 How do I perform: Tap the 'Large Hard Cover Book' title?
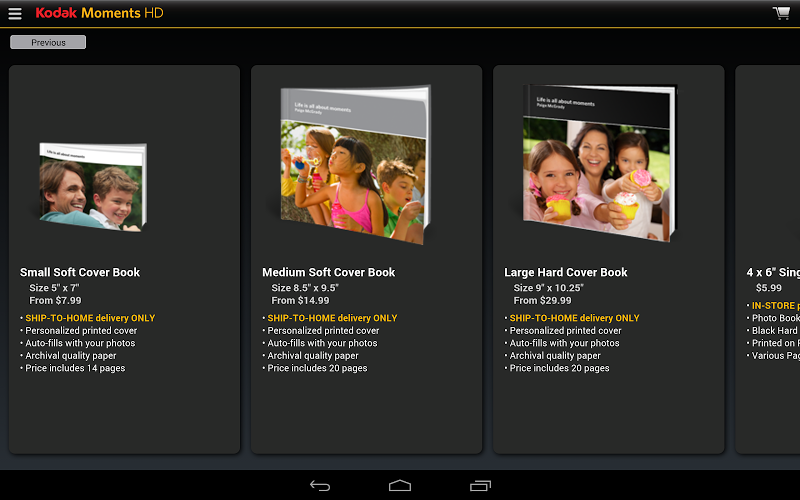(x=566, y=272)
